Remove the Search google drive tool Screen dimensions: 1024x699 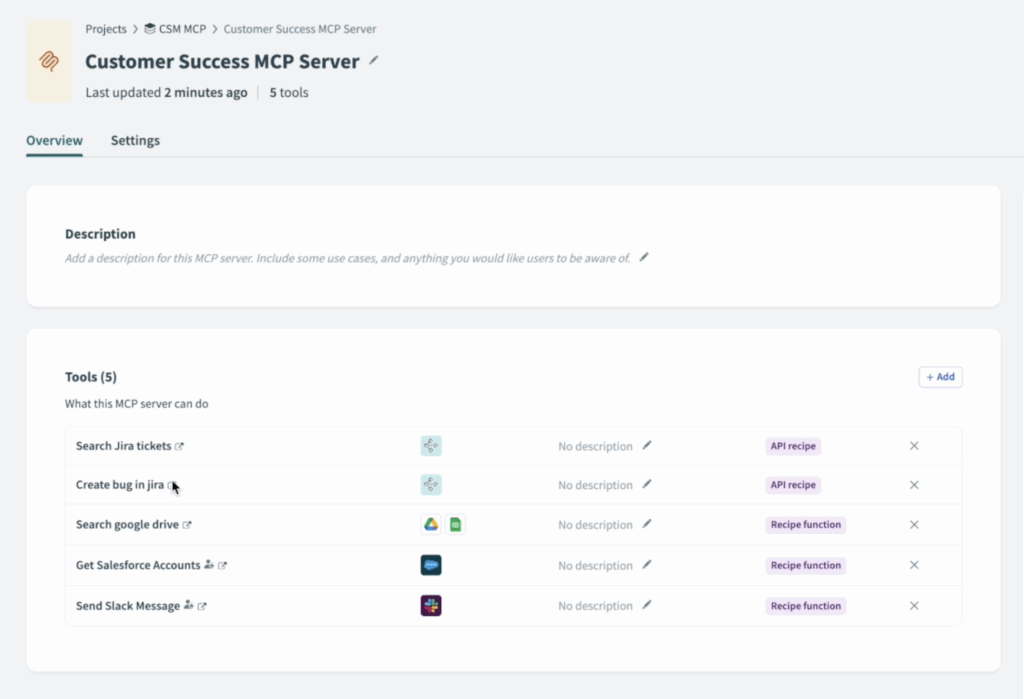pyautogui.click(x=914, y=525)
